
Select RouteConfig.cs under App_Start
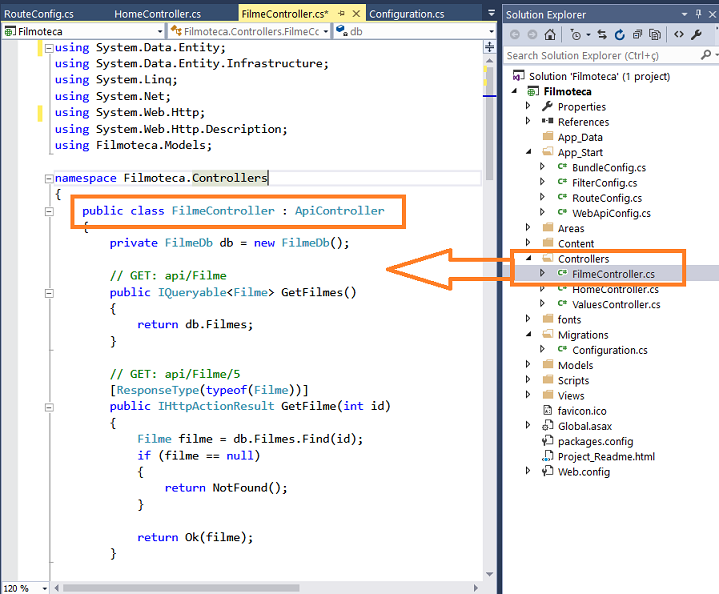tap(607, 198)
